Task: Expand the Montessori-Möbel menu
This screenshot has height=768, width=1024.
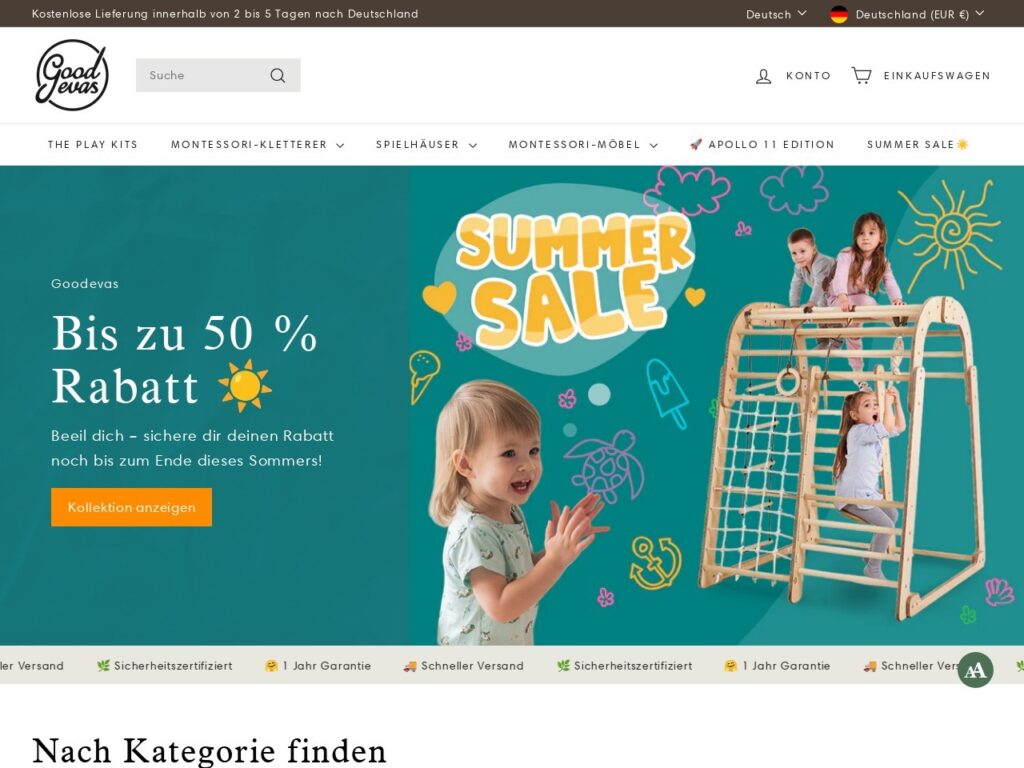Action: [583, 144]
